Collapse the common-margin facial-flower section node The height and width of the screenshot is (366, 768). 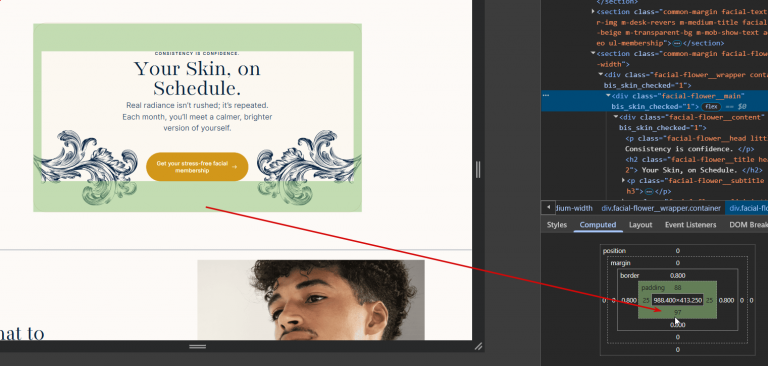click(x=593, y=53)
